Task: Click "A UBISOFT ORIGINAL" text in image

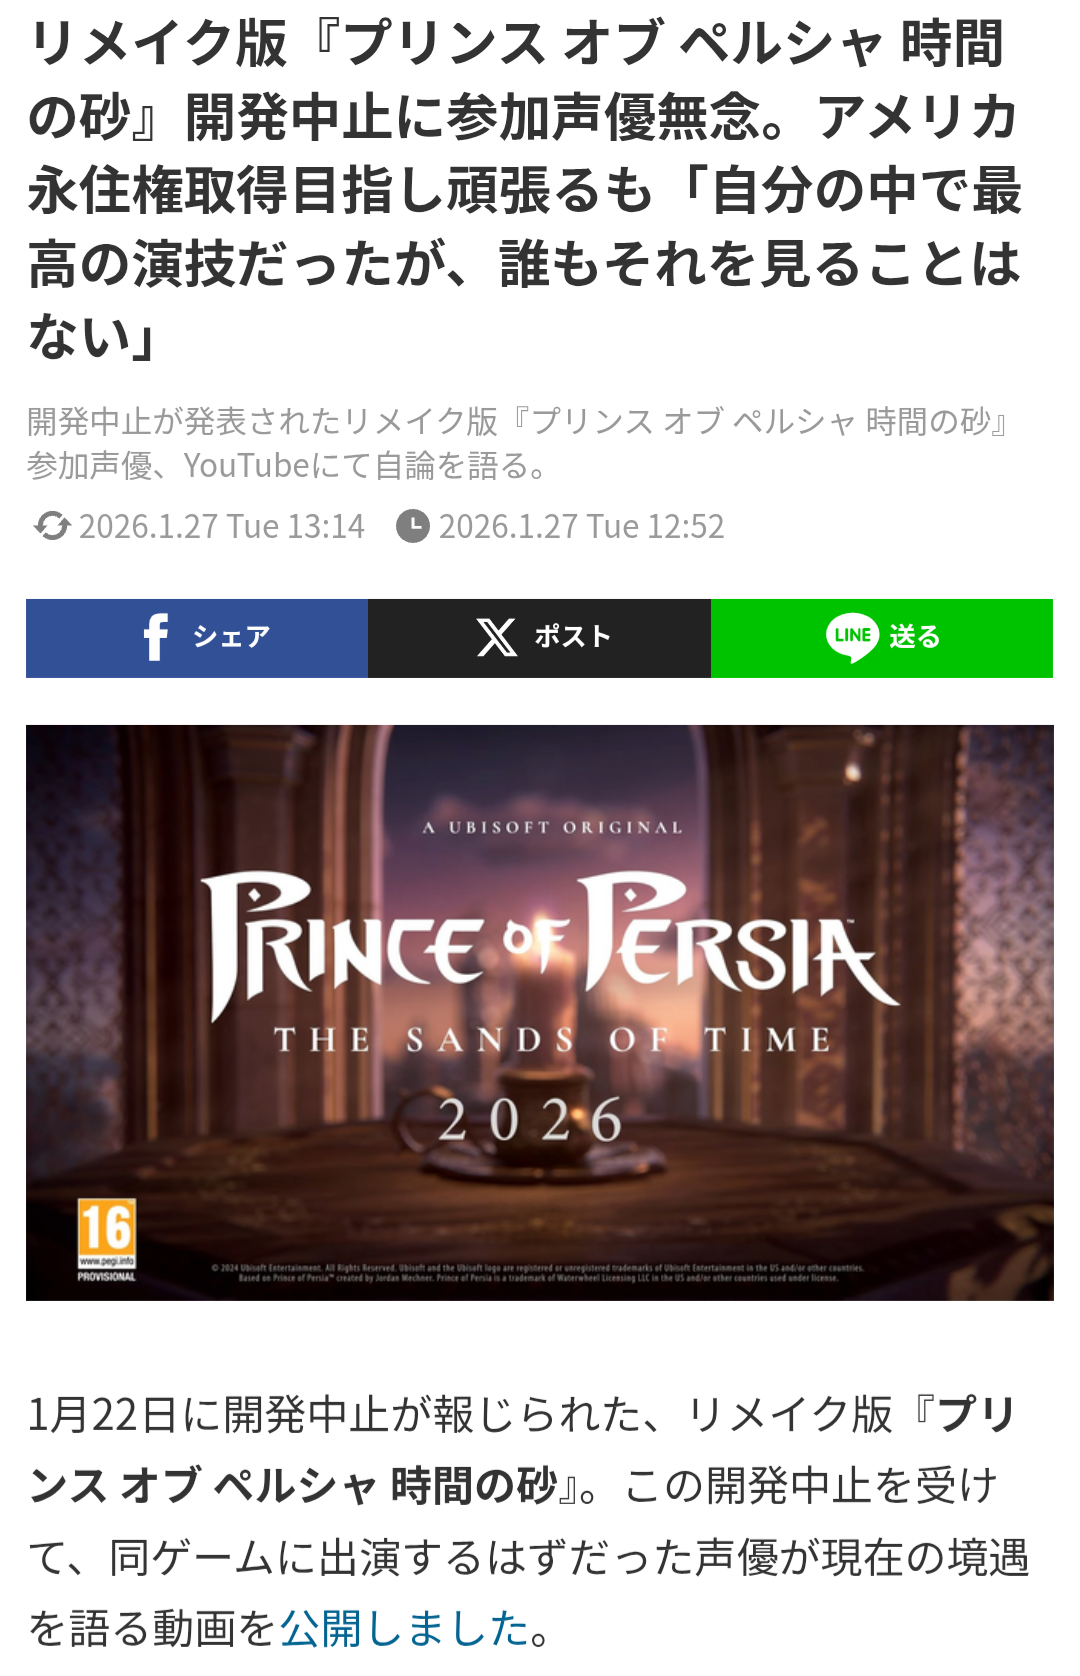Action: 553,828
